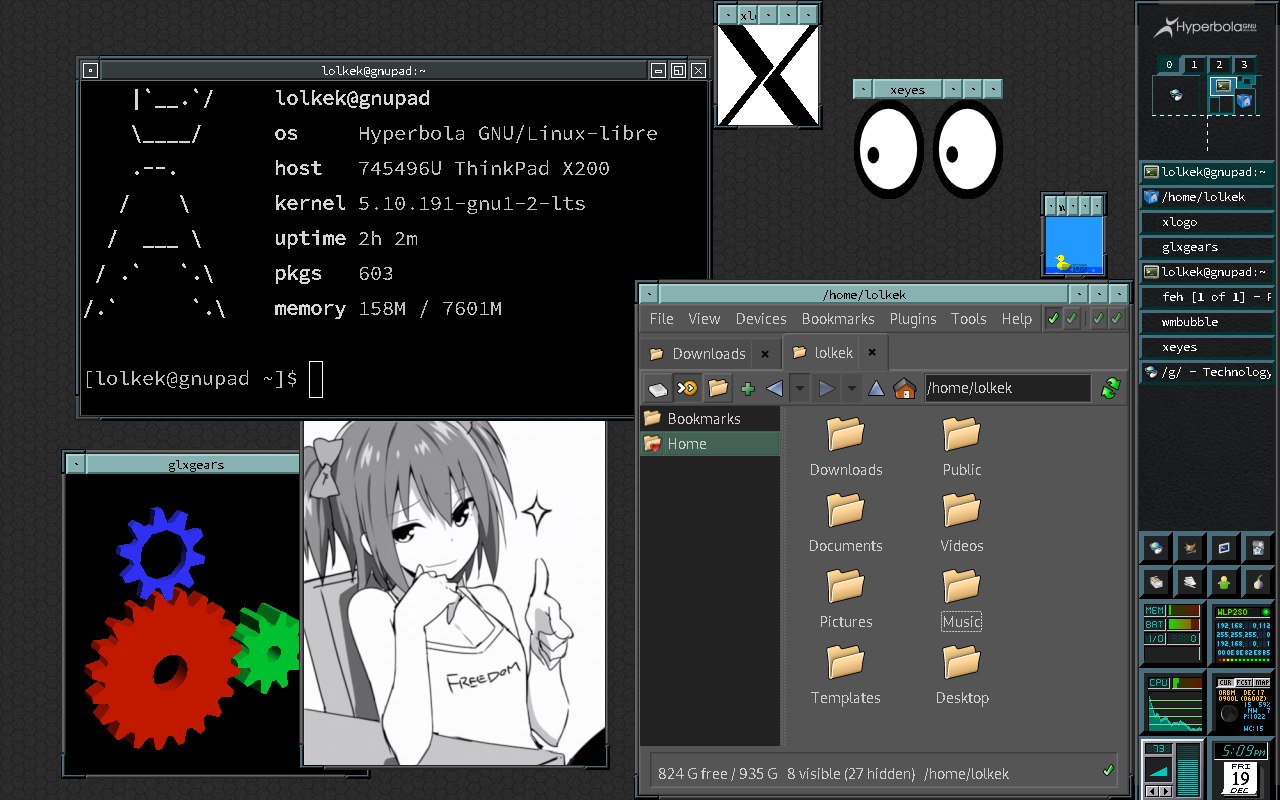1280x800 pixels.
Task: Go up one directory with the triangle icon
Action: coord(876,388)
